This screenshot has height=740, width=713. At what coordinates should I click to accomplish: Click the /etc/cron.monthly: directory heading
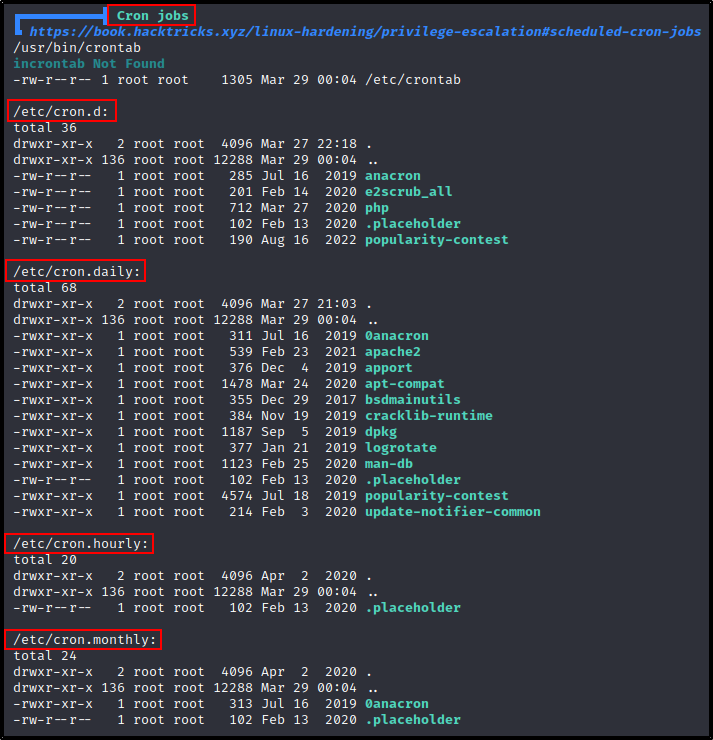click(84, 639)
